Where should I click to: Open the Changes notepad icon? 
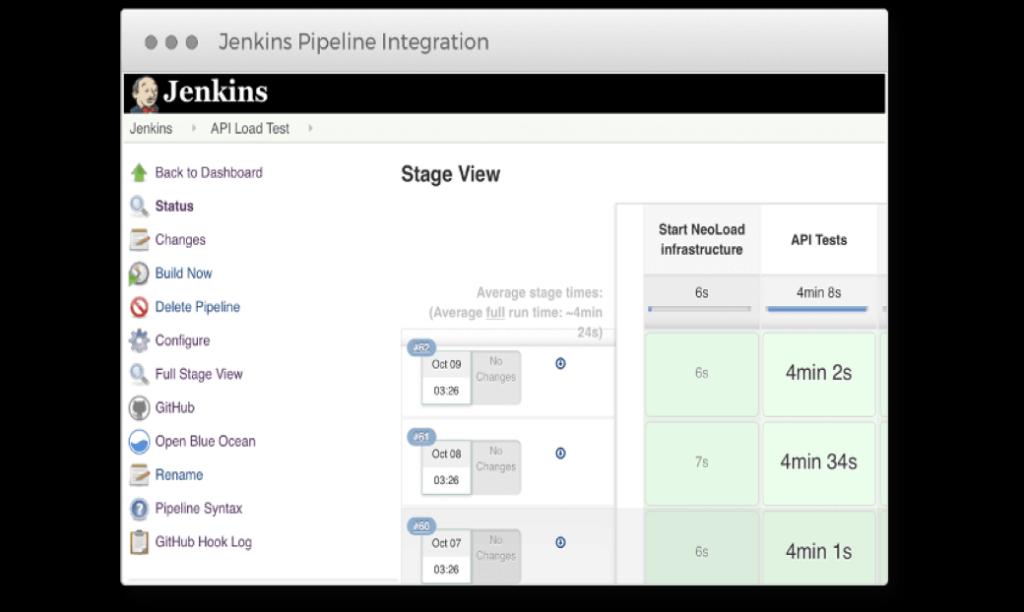(139, 240)
